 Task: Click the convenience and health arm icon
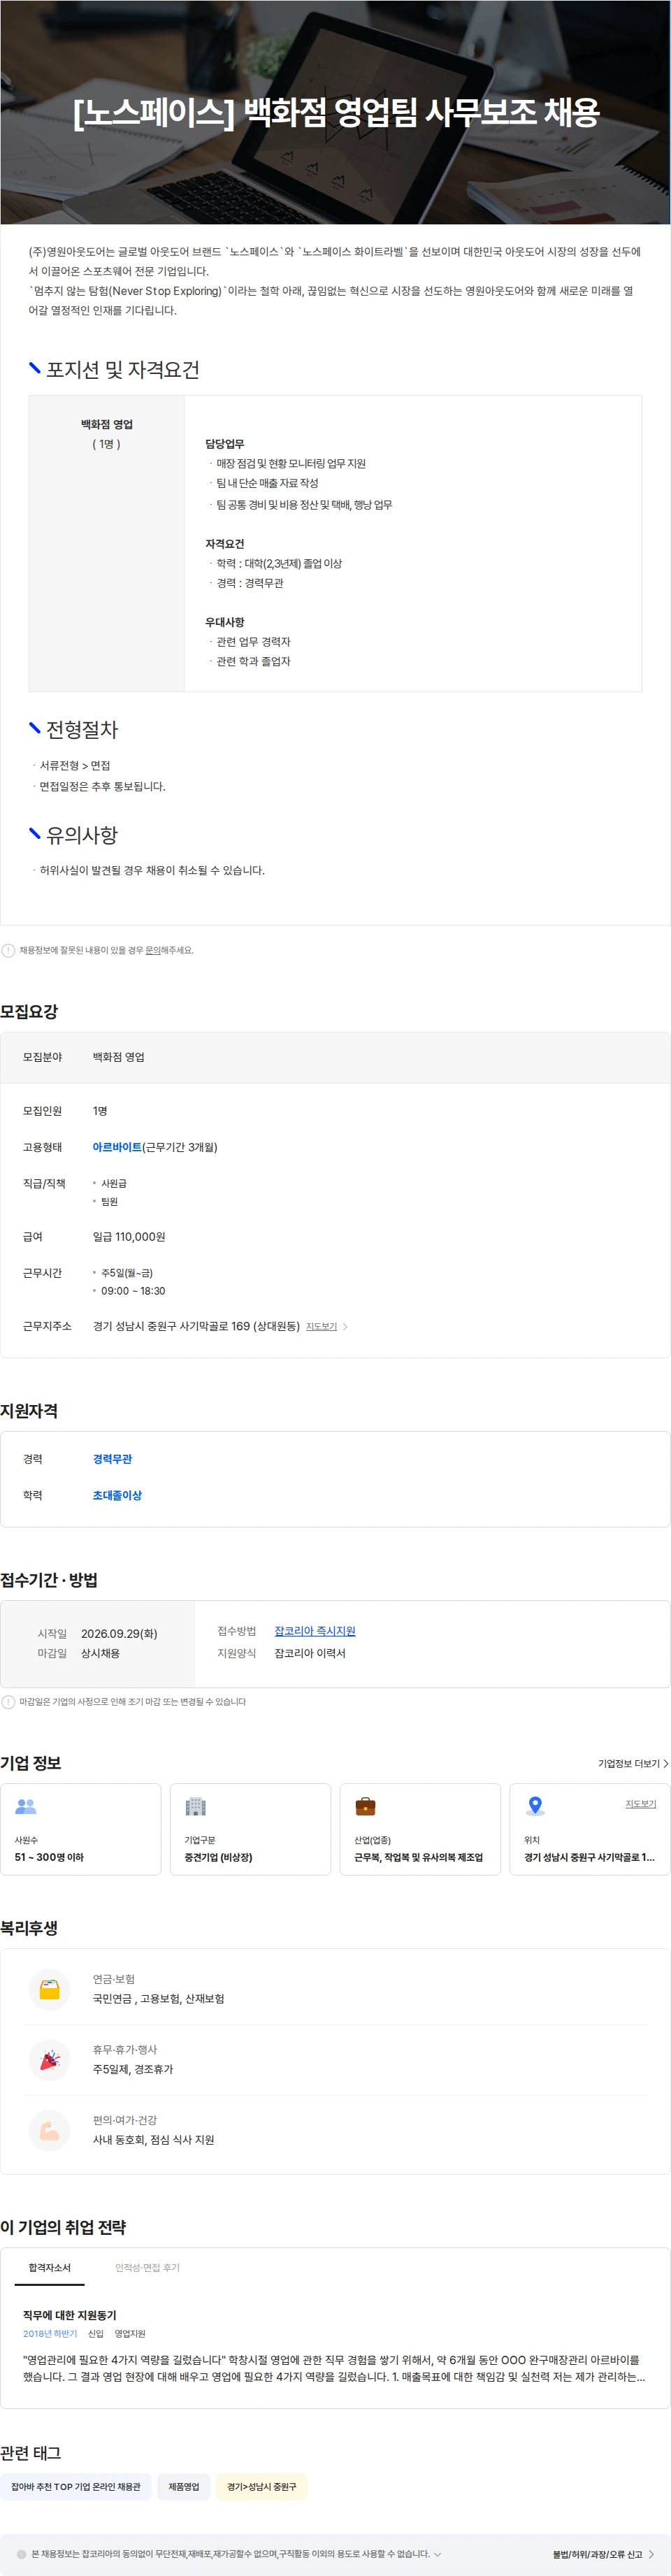click(x=49, y=2130)
